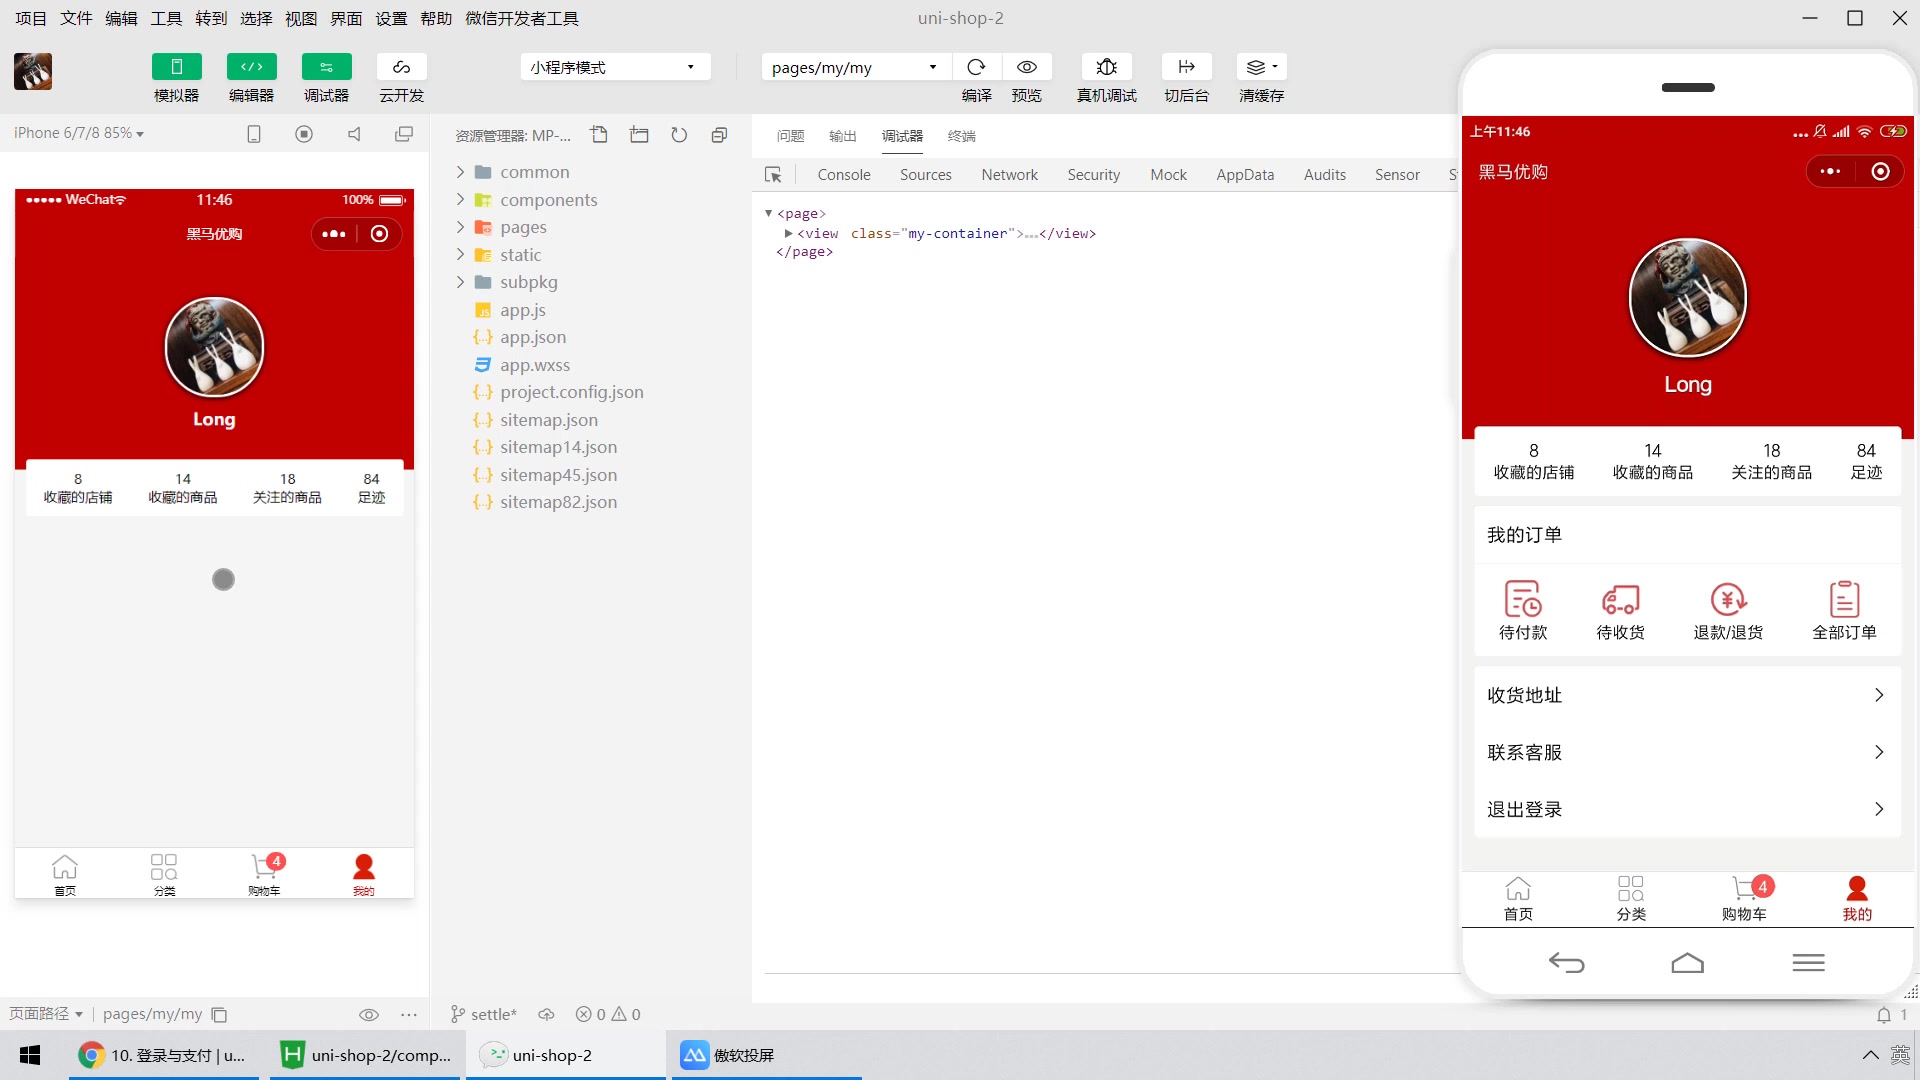
Task: Open project.config.json file
Action: [571, 392]
